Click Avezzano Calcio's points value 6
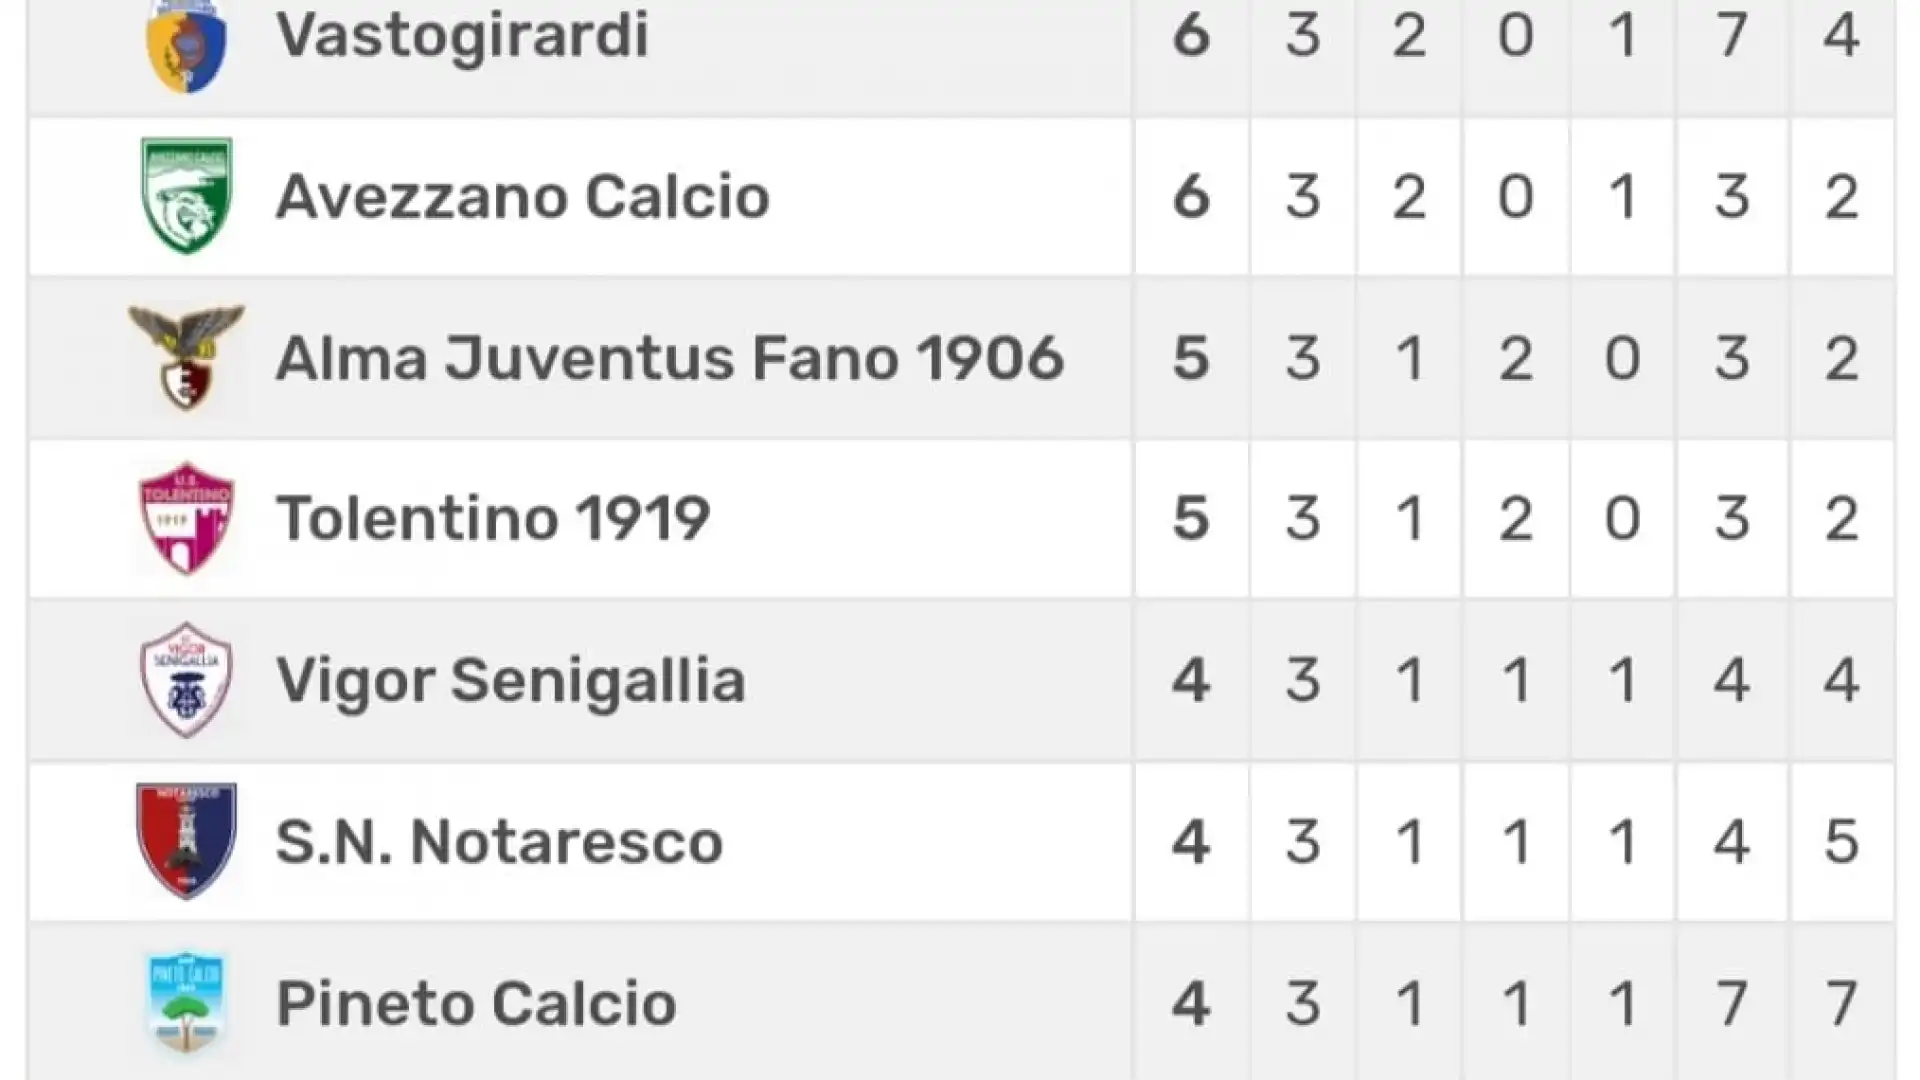Image resolution: width=1920 pixels, height=1080 pixels. pyautogui.click(x=1191, y=196)
